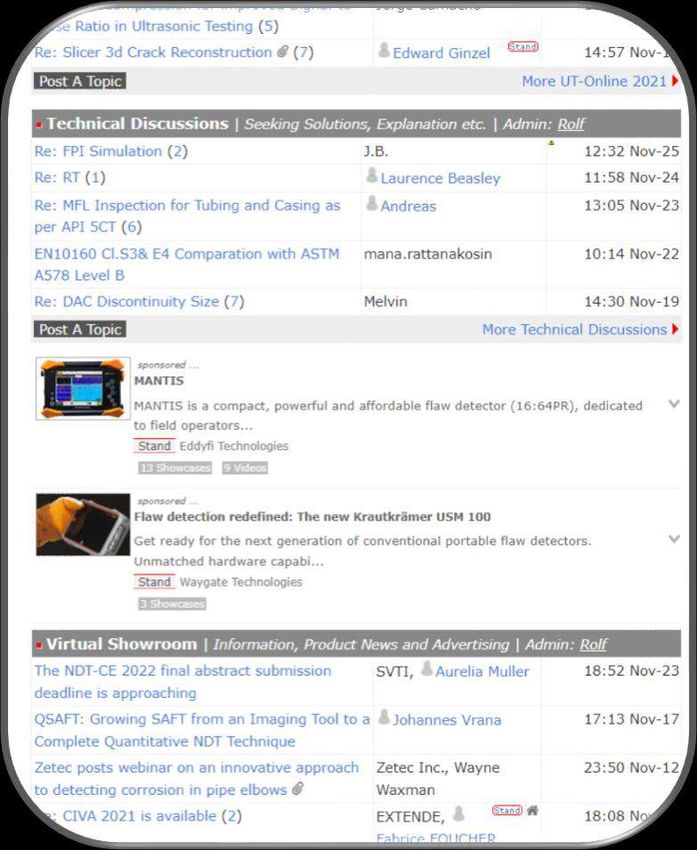Open the 'Re: Slicer 3d Crack Reconstruction' topic
The width and height of the screenshot is (697, 850).
pyautogui.click(x=153, y=52)
